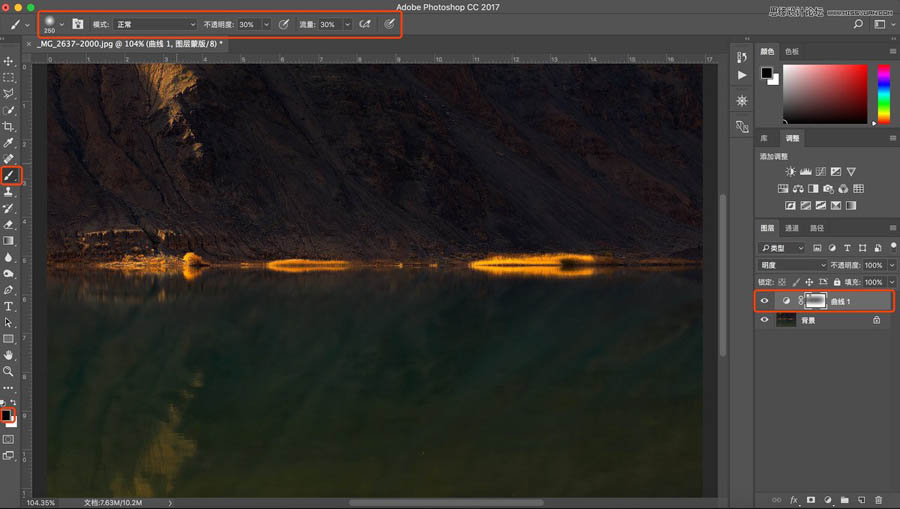The width and height of the screenshot is (900, 509).
Task: Toggle lock image pixels
Action: pyautogui.click(x=796, y=282)
